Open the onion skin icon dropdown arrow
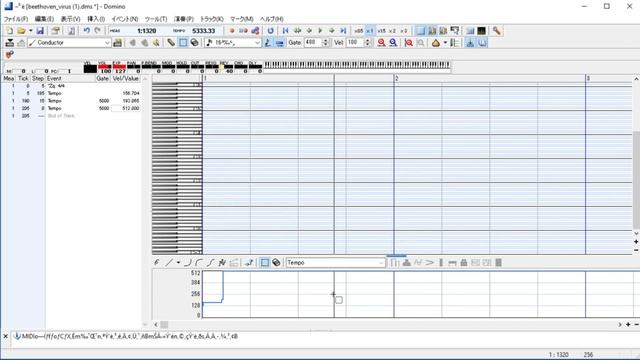640x360 pixels. tap(445, 42)
